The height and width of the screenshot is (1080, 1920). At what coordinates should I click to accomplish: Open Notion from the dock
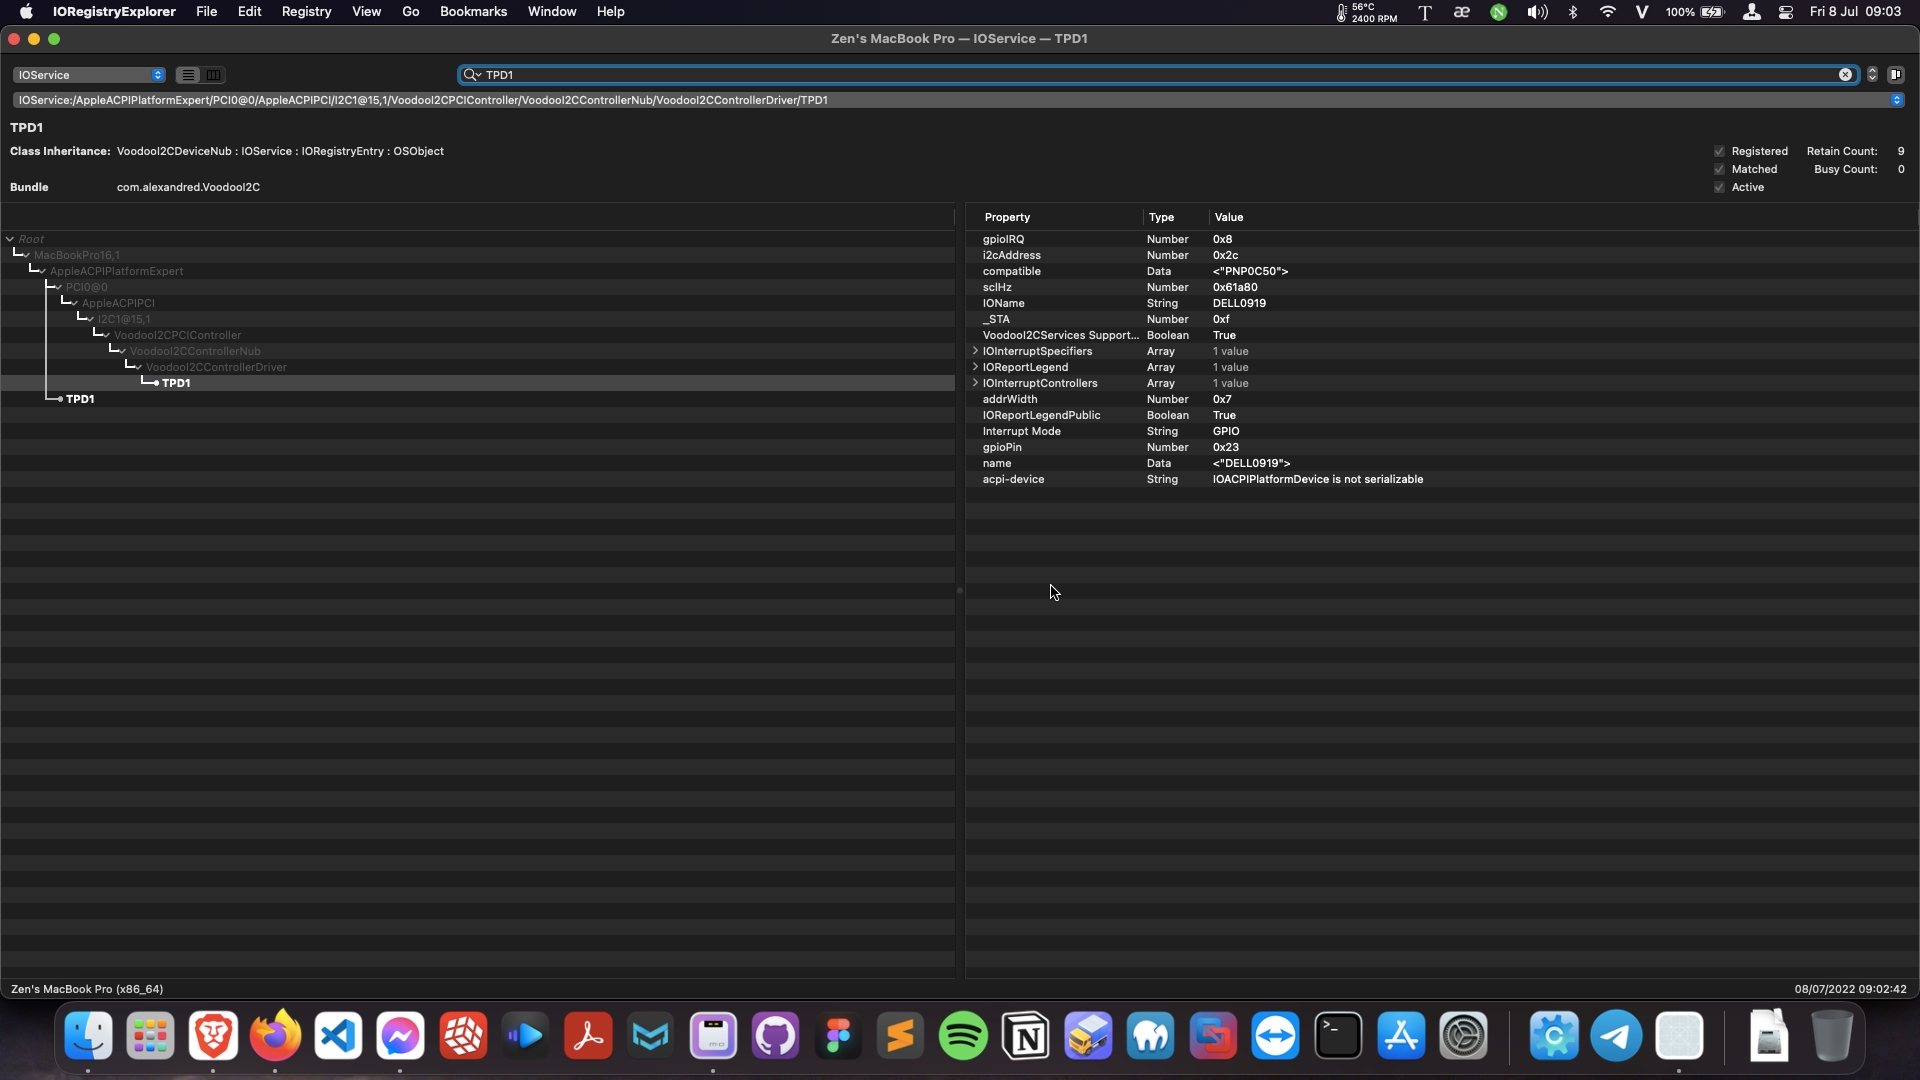coord(1026,1037)
